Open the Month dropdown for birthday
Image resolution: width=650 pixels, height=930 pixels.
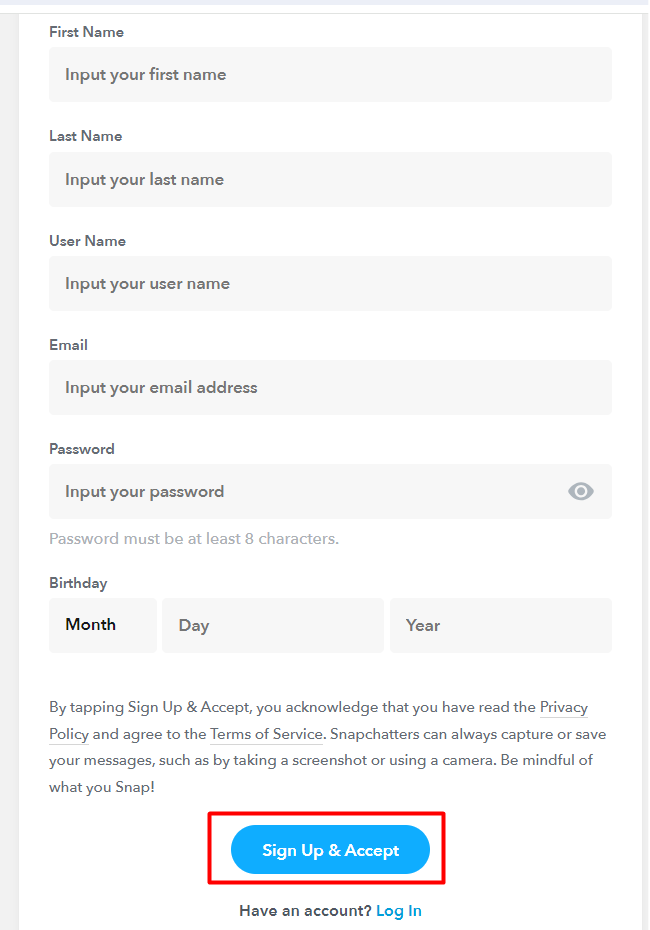[x=103, y=625]
